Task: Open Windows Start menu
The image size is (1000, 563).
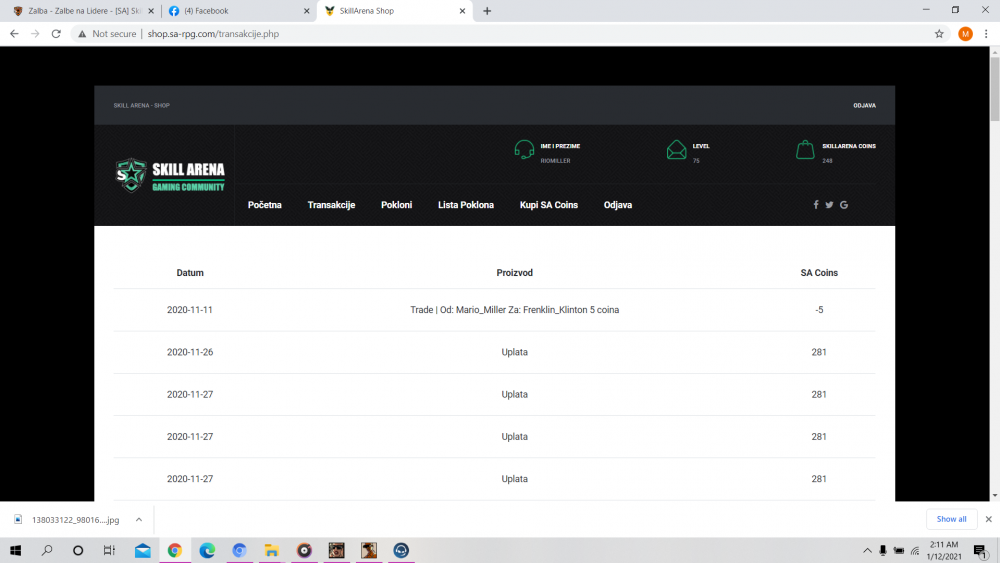Action: (16, 551)
